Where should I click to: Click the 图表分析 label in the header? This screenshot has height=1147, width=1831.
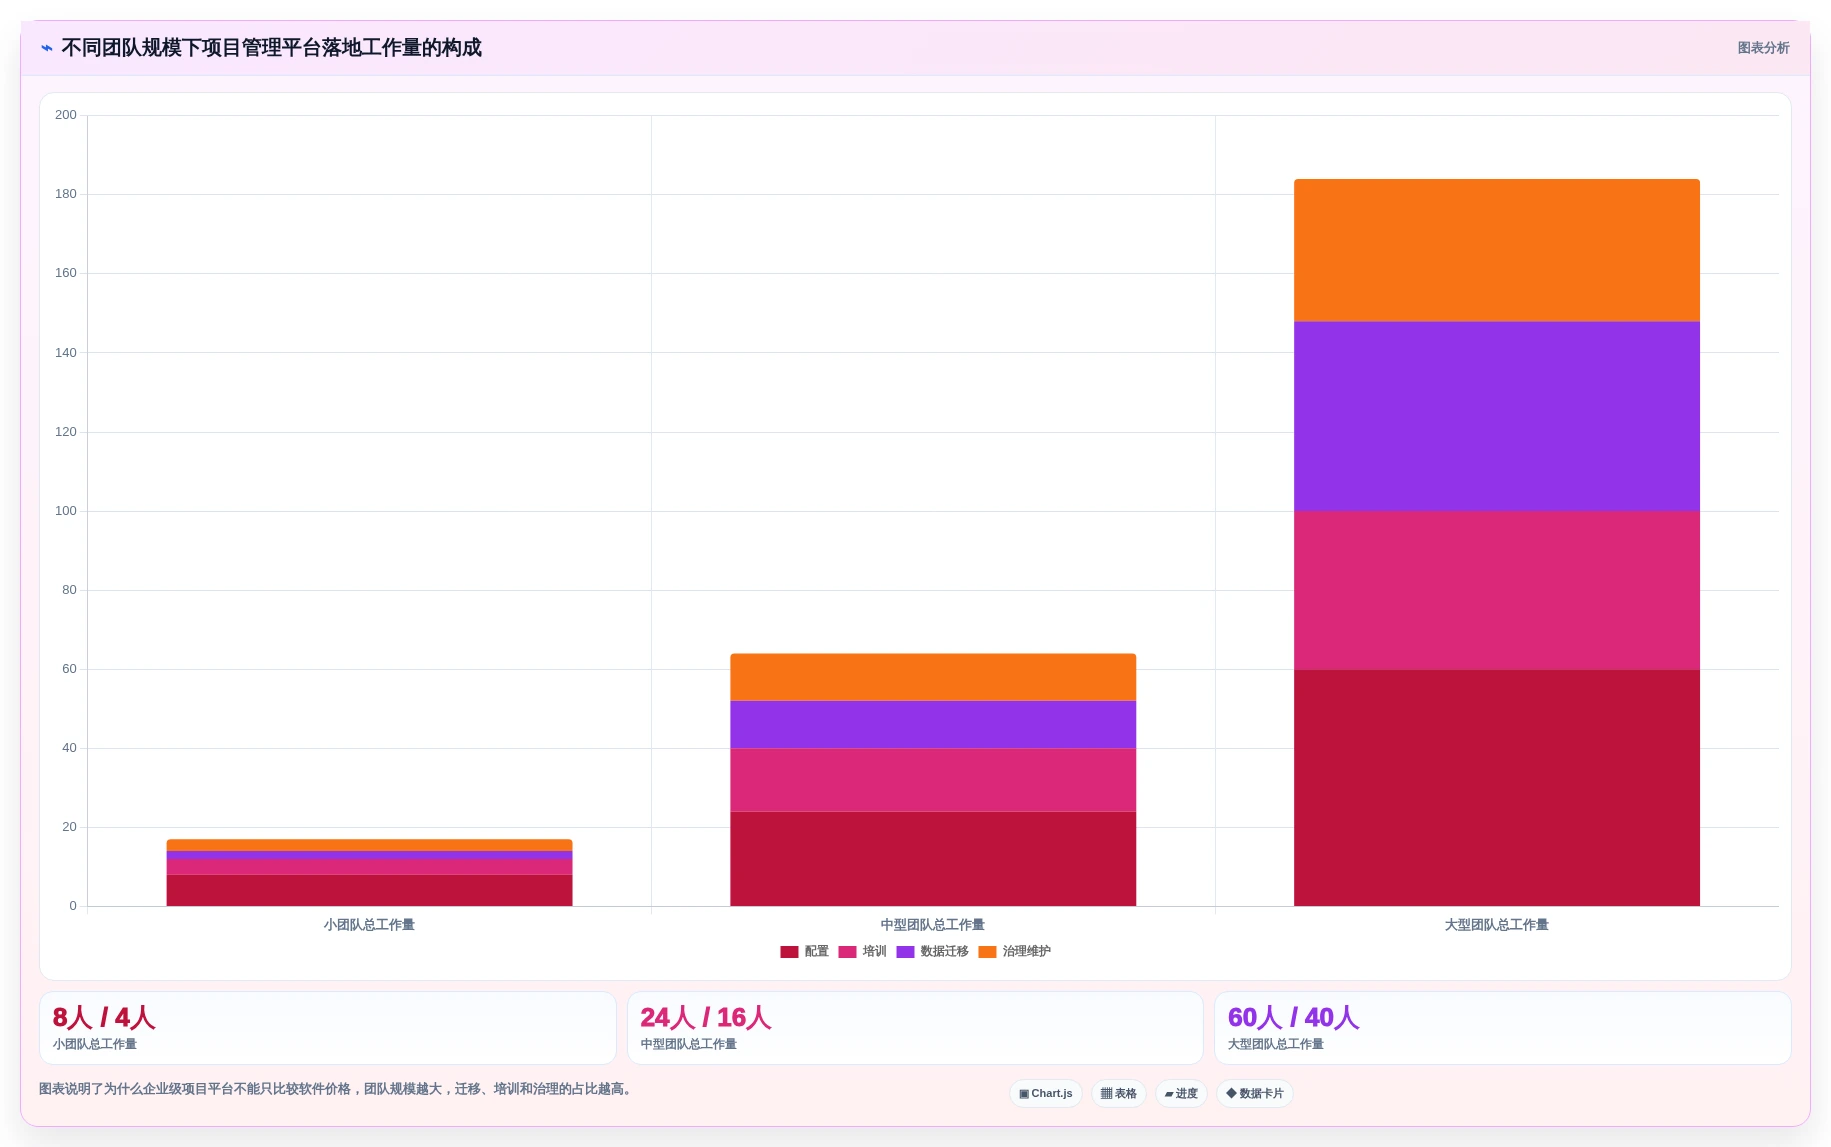(1763, 48)
